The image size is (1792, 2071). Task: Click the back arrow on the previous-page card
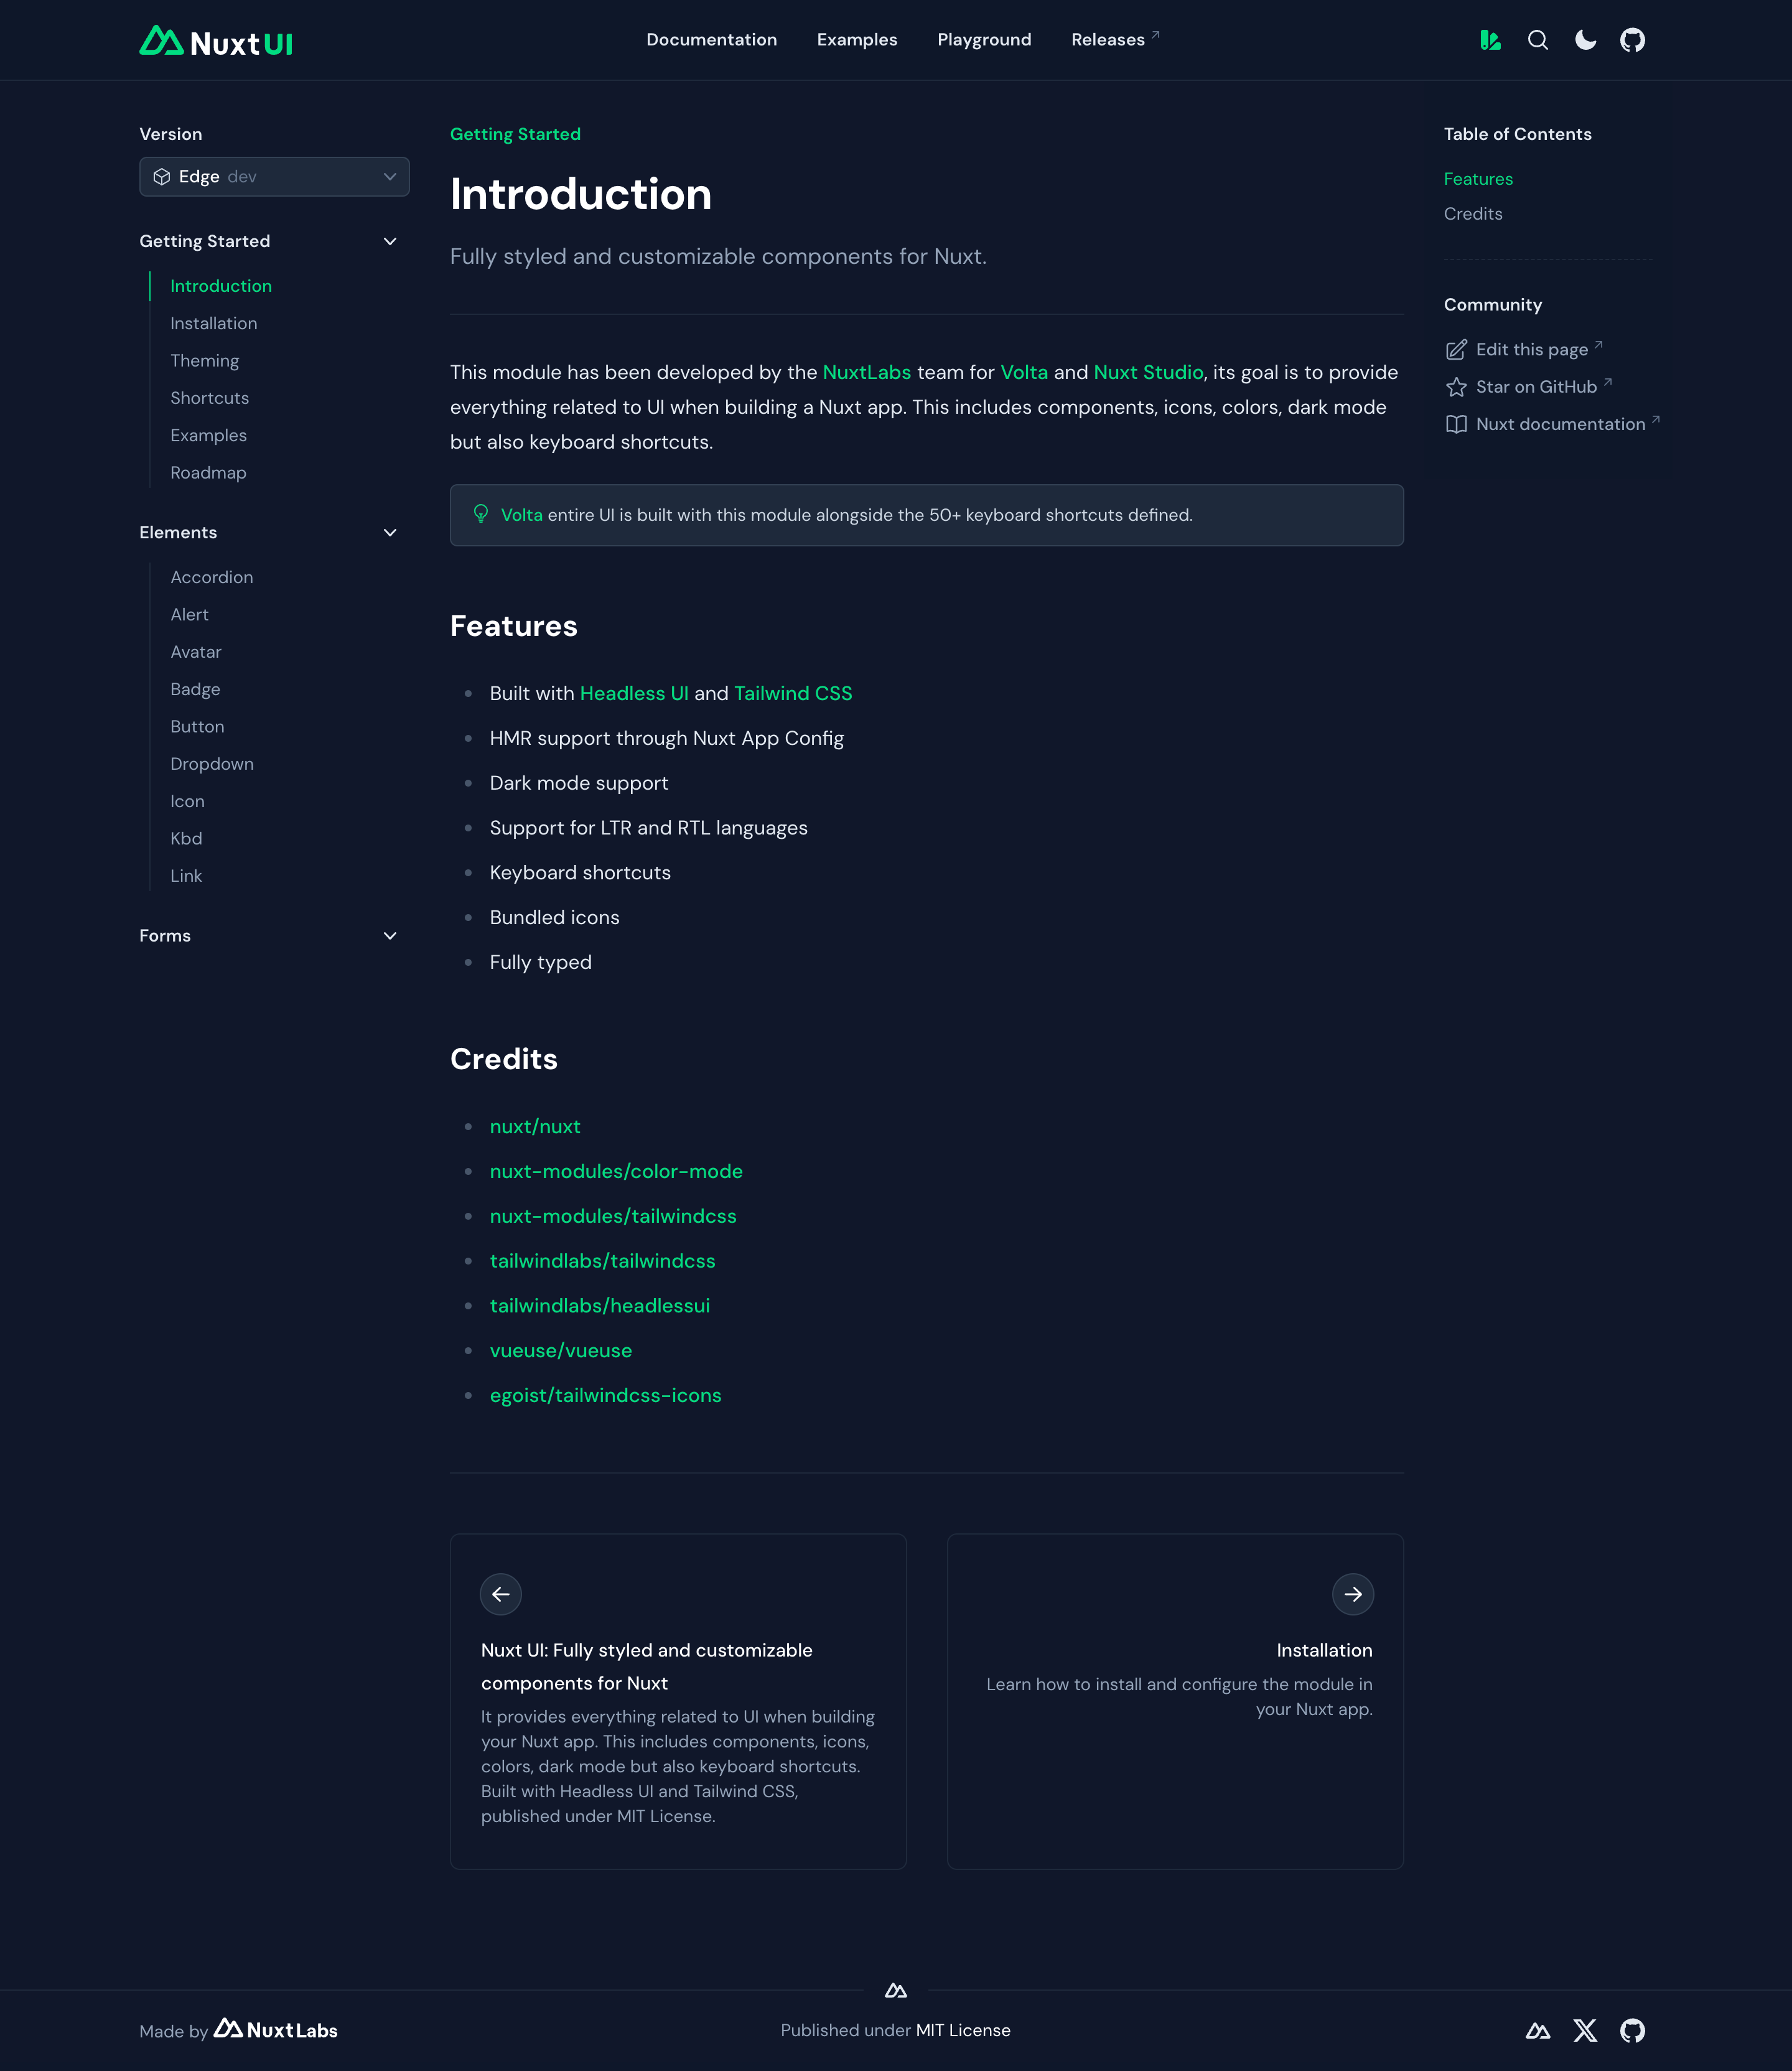point(501,1594)
